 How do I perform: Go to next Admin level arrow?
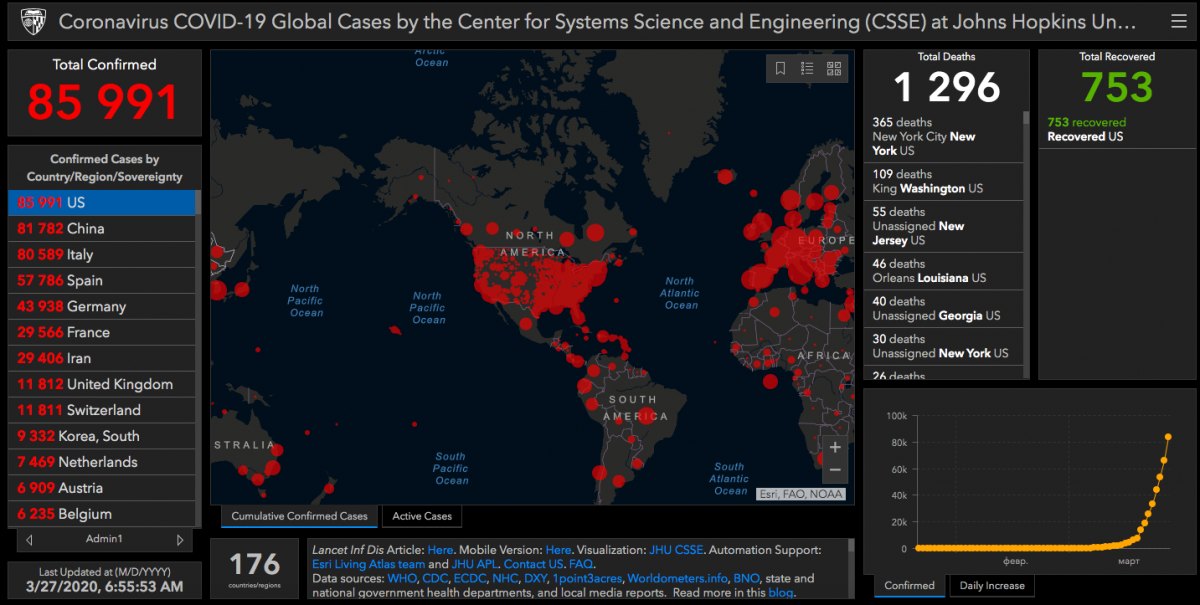click(x=180, y=540)
